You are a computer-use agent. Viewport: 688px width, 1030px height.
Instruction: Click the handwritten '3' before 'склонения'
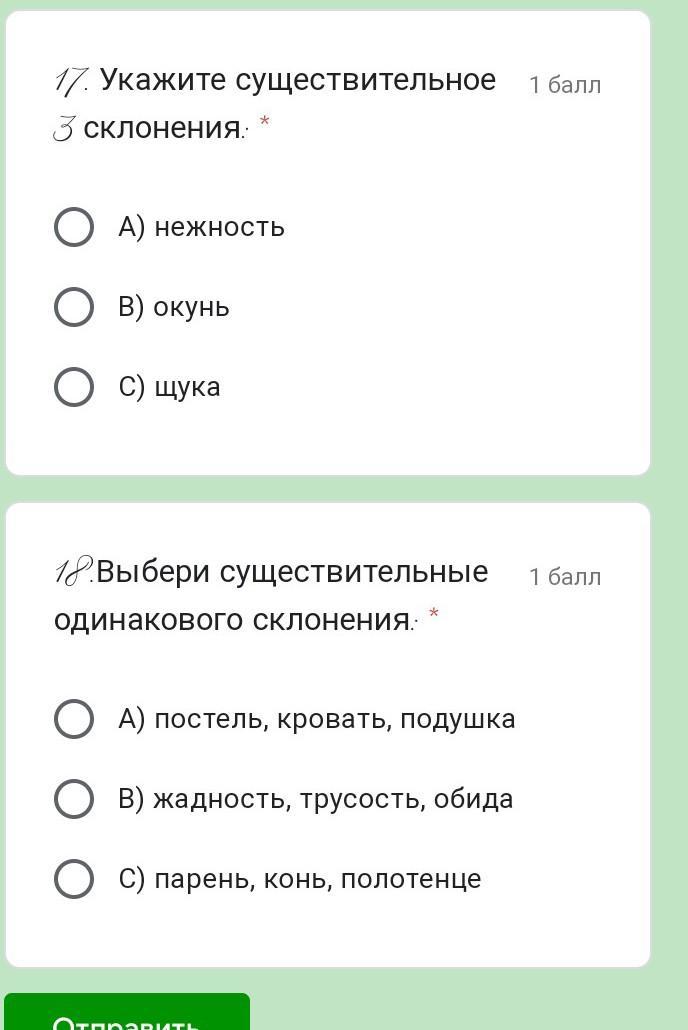(63, 130)
